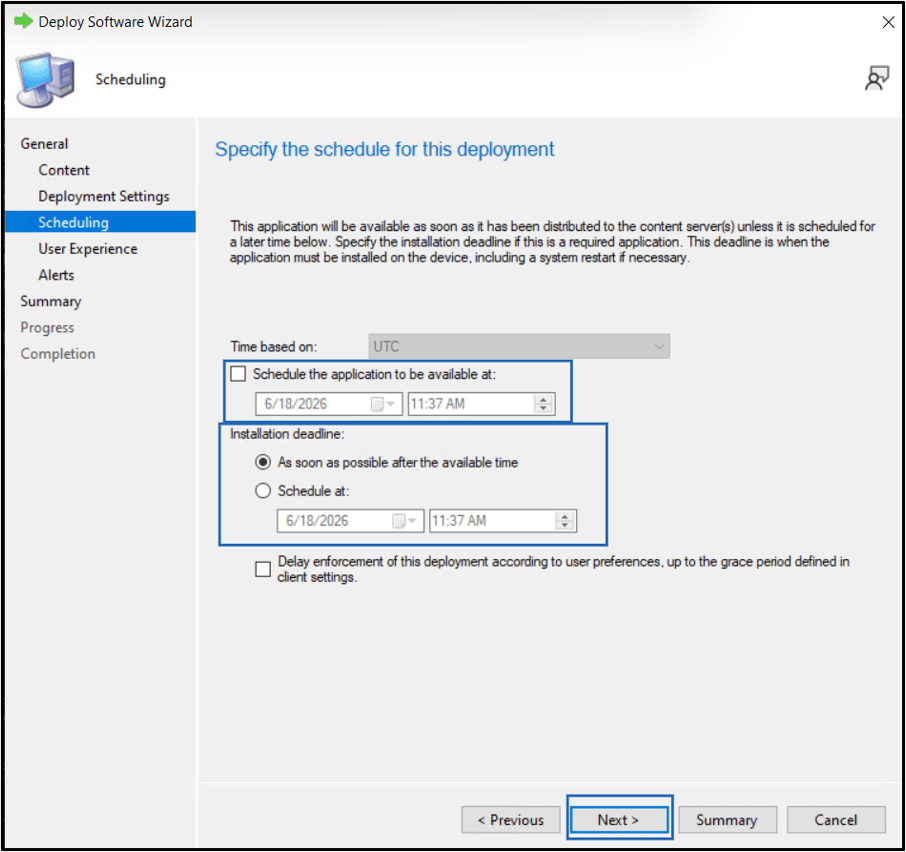This screenshot has height=852, width=906.
Task: Click the deadline time field 11:37 AM
Action: click(503, 520)
